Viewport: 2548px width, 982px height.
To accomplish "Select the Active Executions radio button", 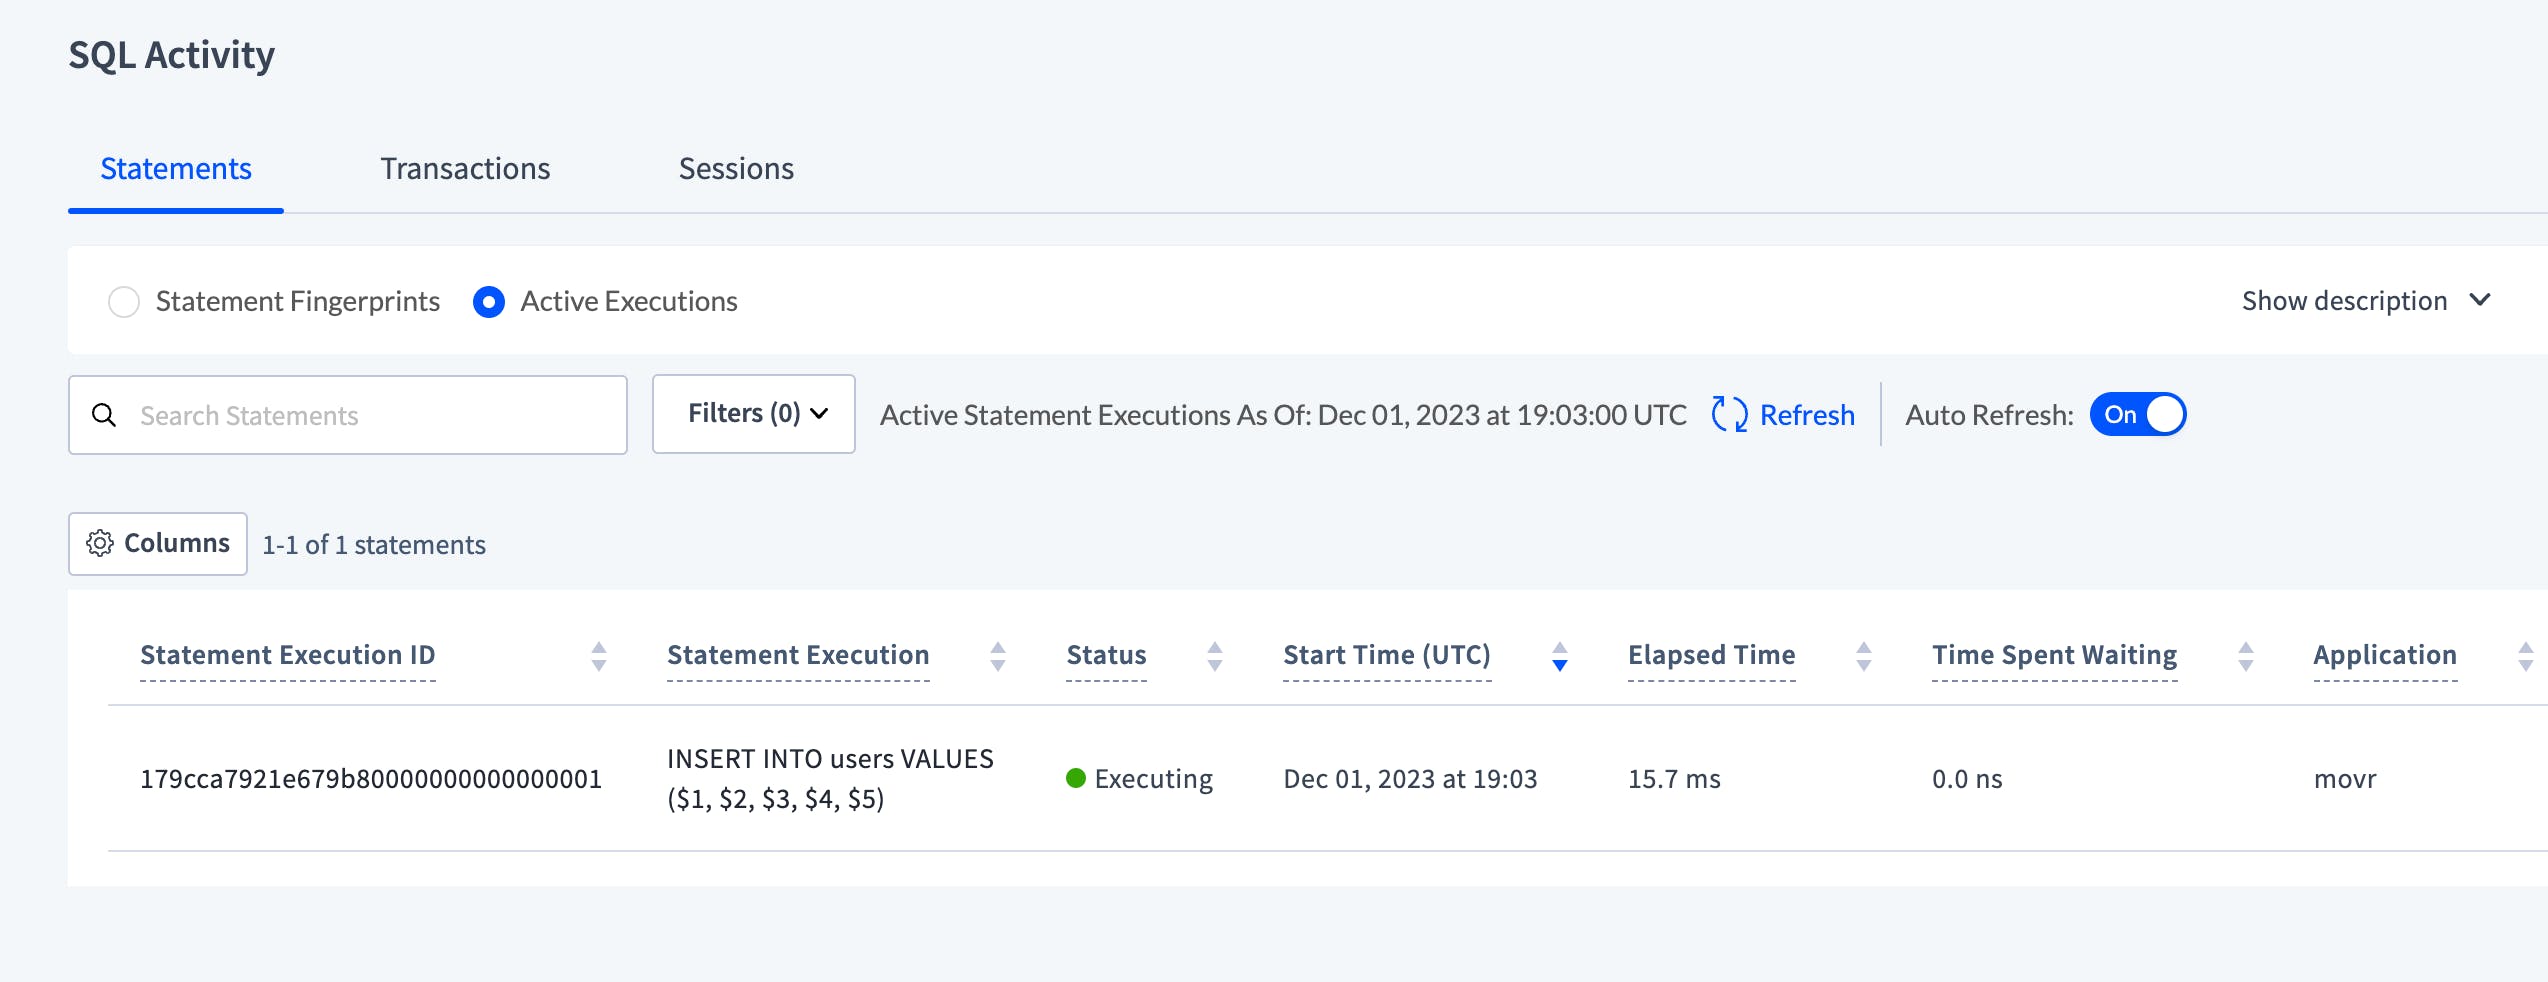I will (489, 302).
